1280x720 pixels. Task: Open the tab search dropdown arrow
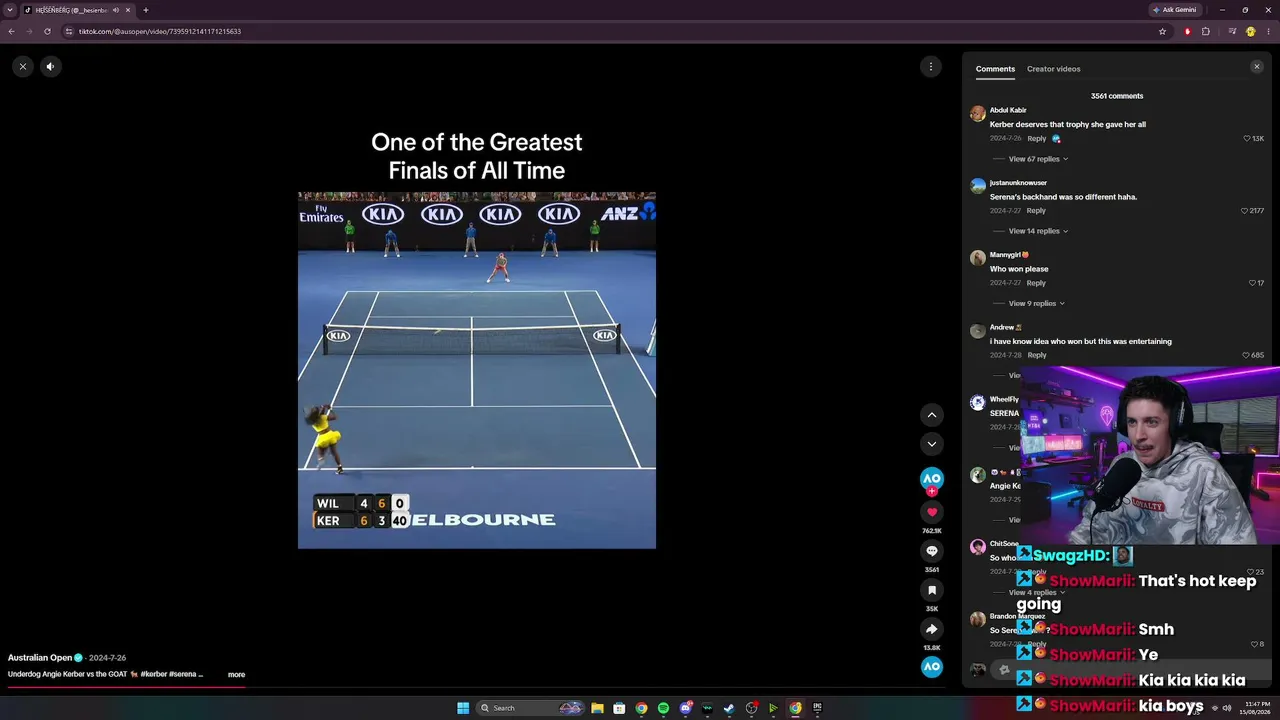pyautogui.click(x=9, y=10)
